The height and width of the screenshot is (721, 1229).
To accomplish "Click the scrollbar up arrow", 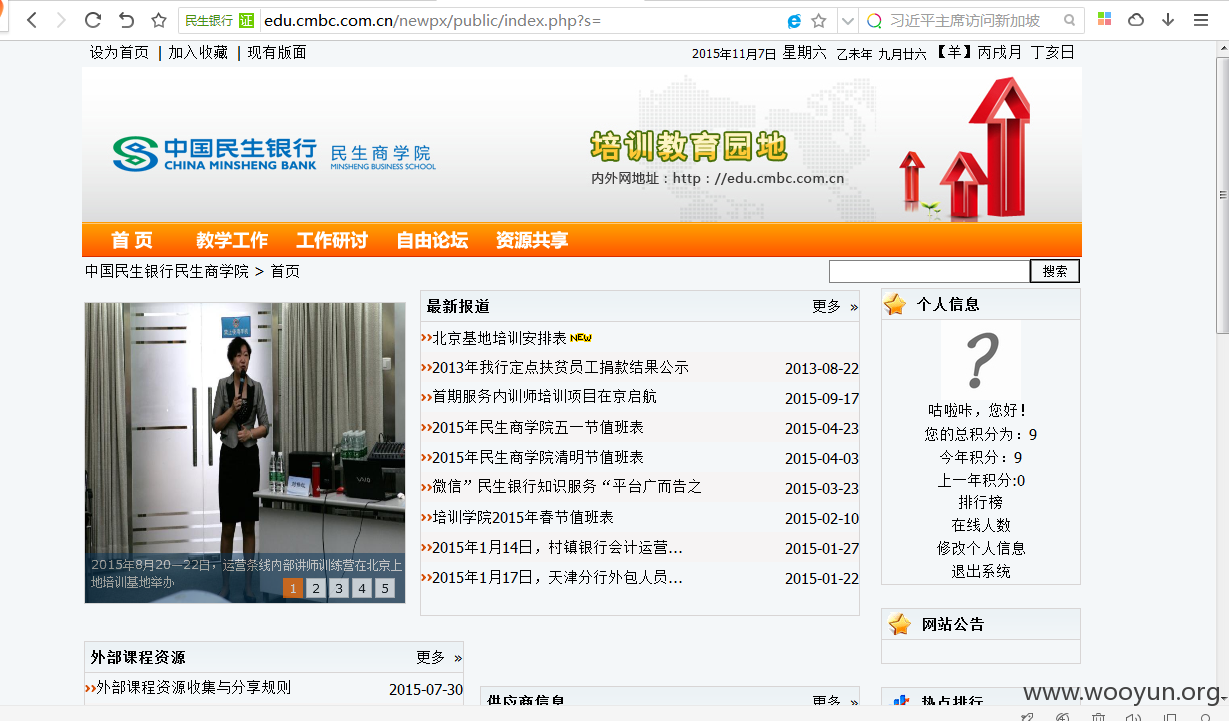I will (1222, 47).
